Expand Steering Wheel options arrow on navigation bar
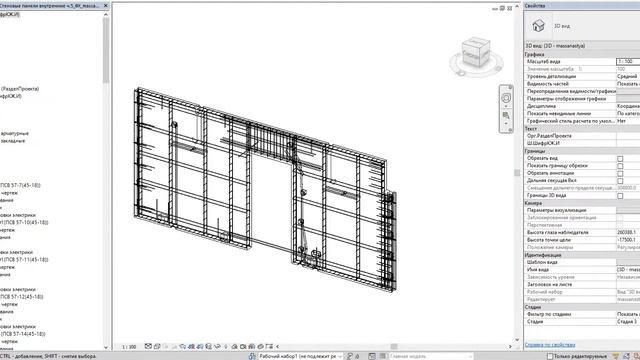This screenshot has width=640, height=360. [x=506, y=107]
